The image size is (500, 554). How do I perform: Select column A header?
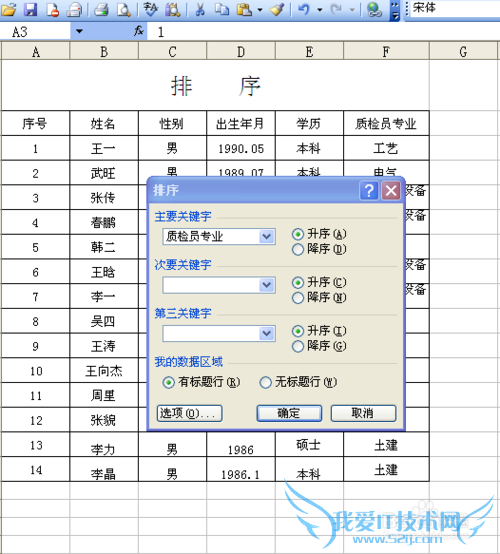pyautogui.click(x=36, y=52)
